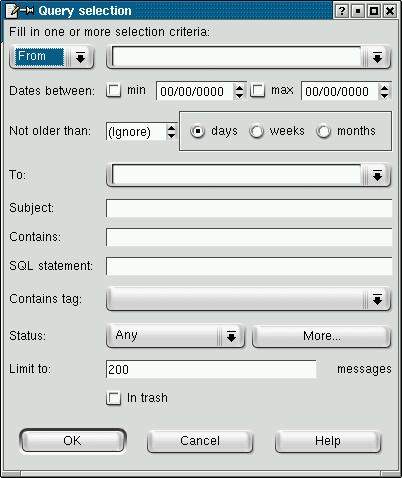Click the question mark help icon
Image resolution: width=402 pixels, height=478 pixels.
(x=341, y=11)
